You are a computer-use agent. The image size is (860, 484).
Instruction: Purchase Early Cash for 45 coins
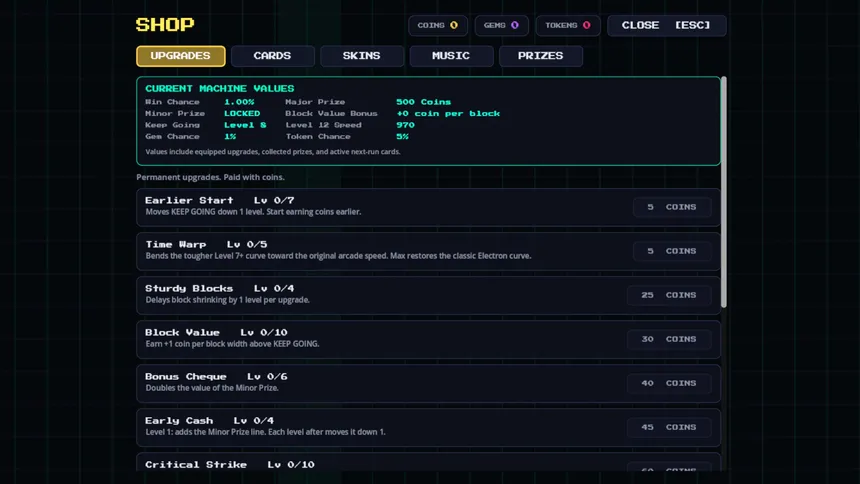tap(669, 427)
